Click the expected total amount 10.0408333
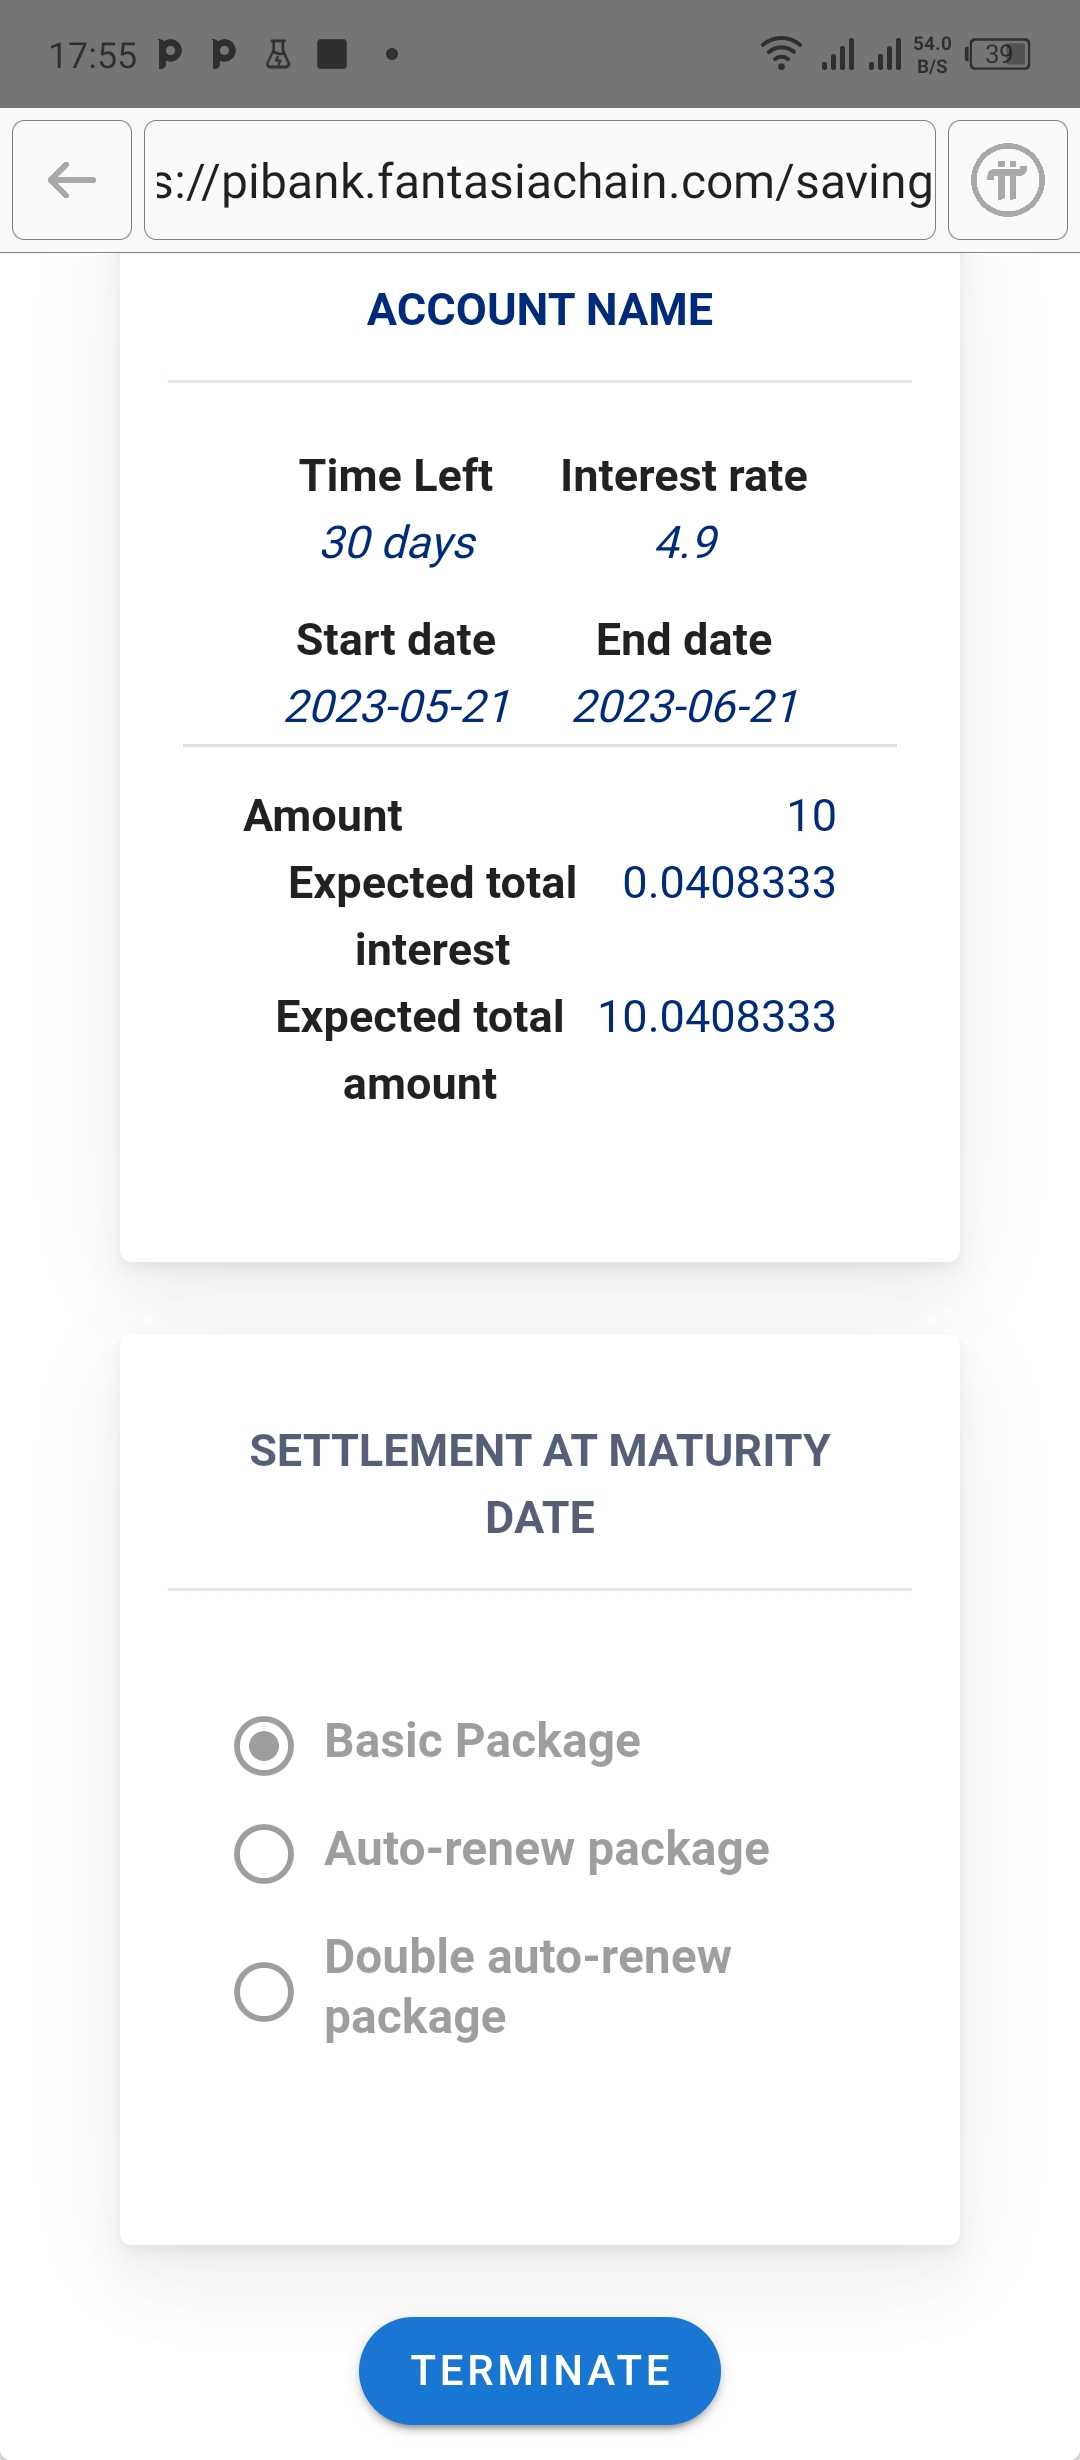1080x2460 pixels. [x=716, y=1017]
